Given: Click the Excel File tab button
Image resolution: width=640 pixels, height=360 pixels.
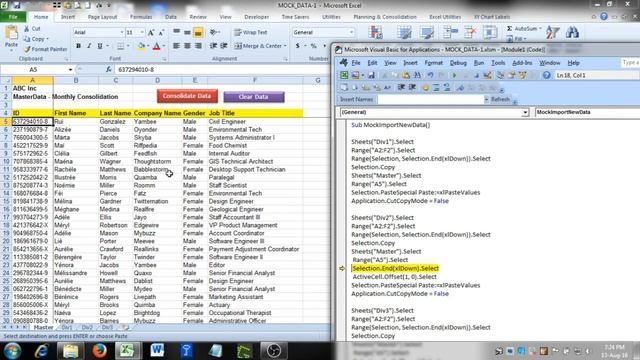Looking at the screenshot, I should [x=13, y=17].
